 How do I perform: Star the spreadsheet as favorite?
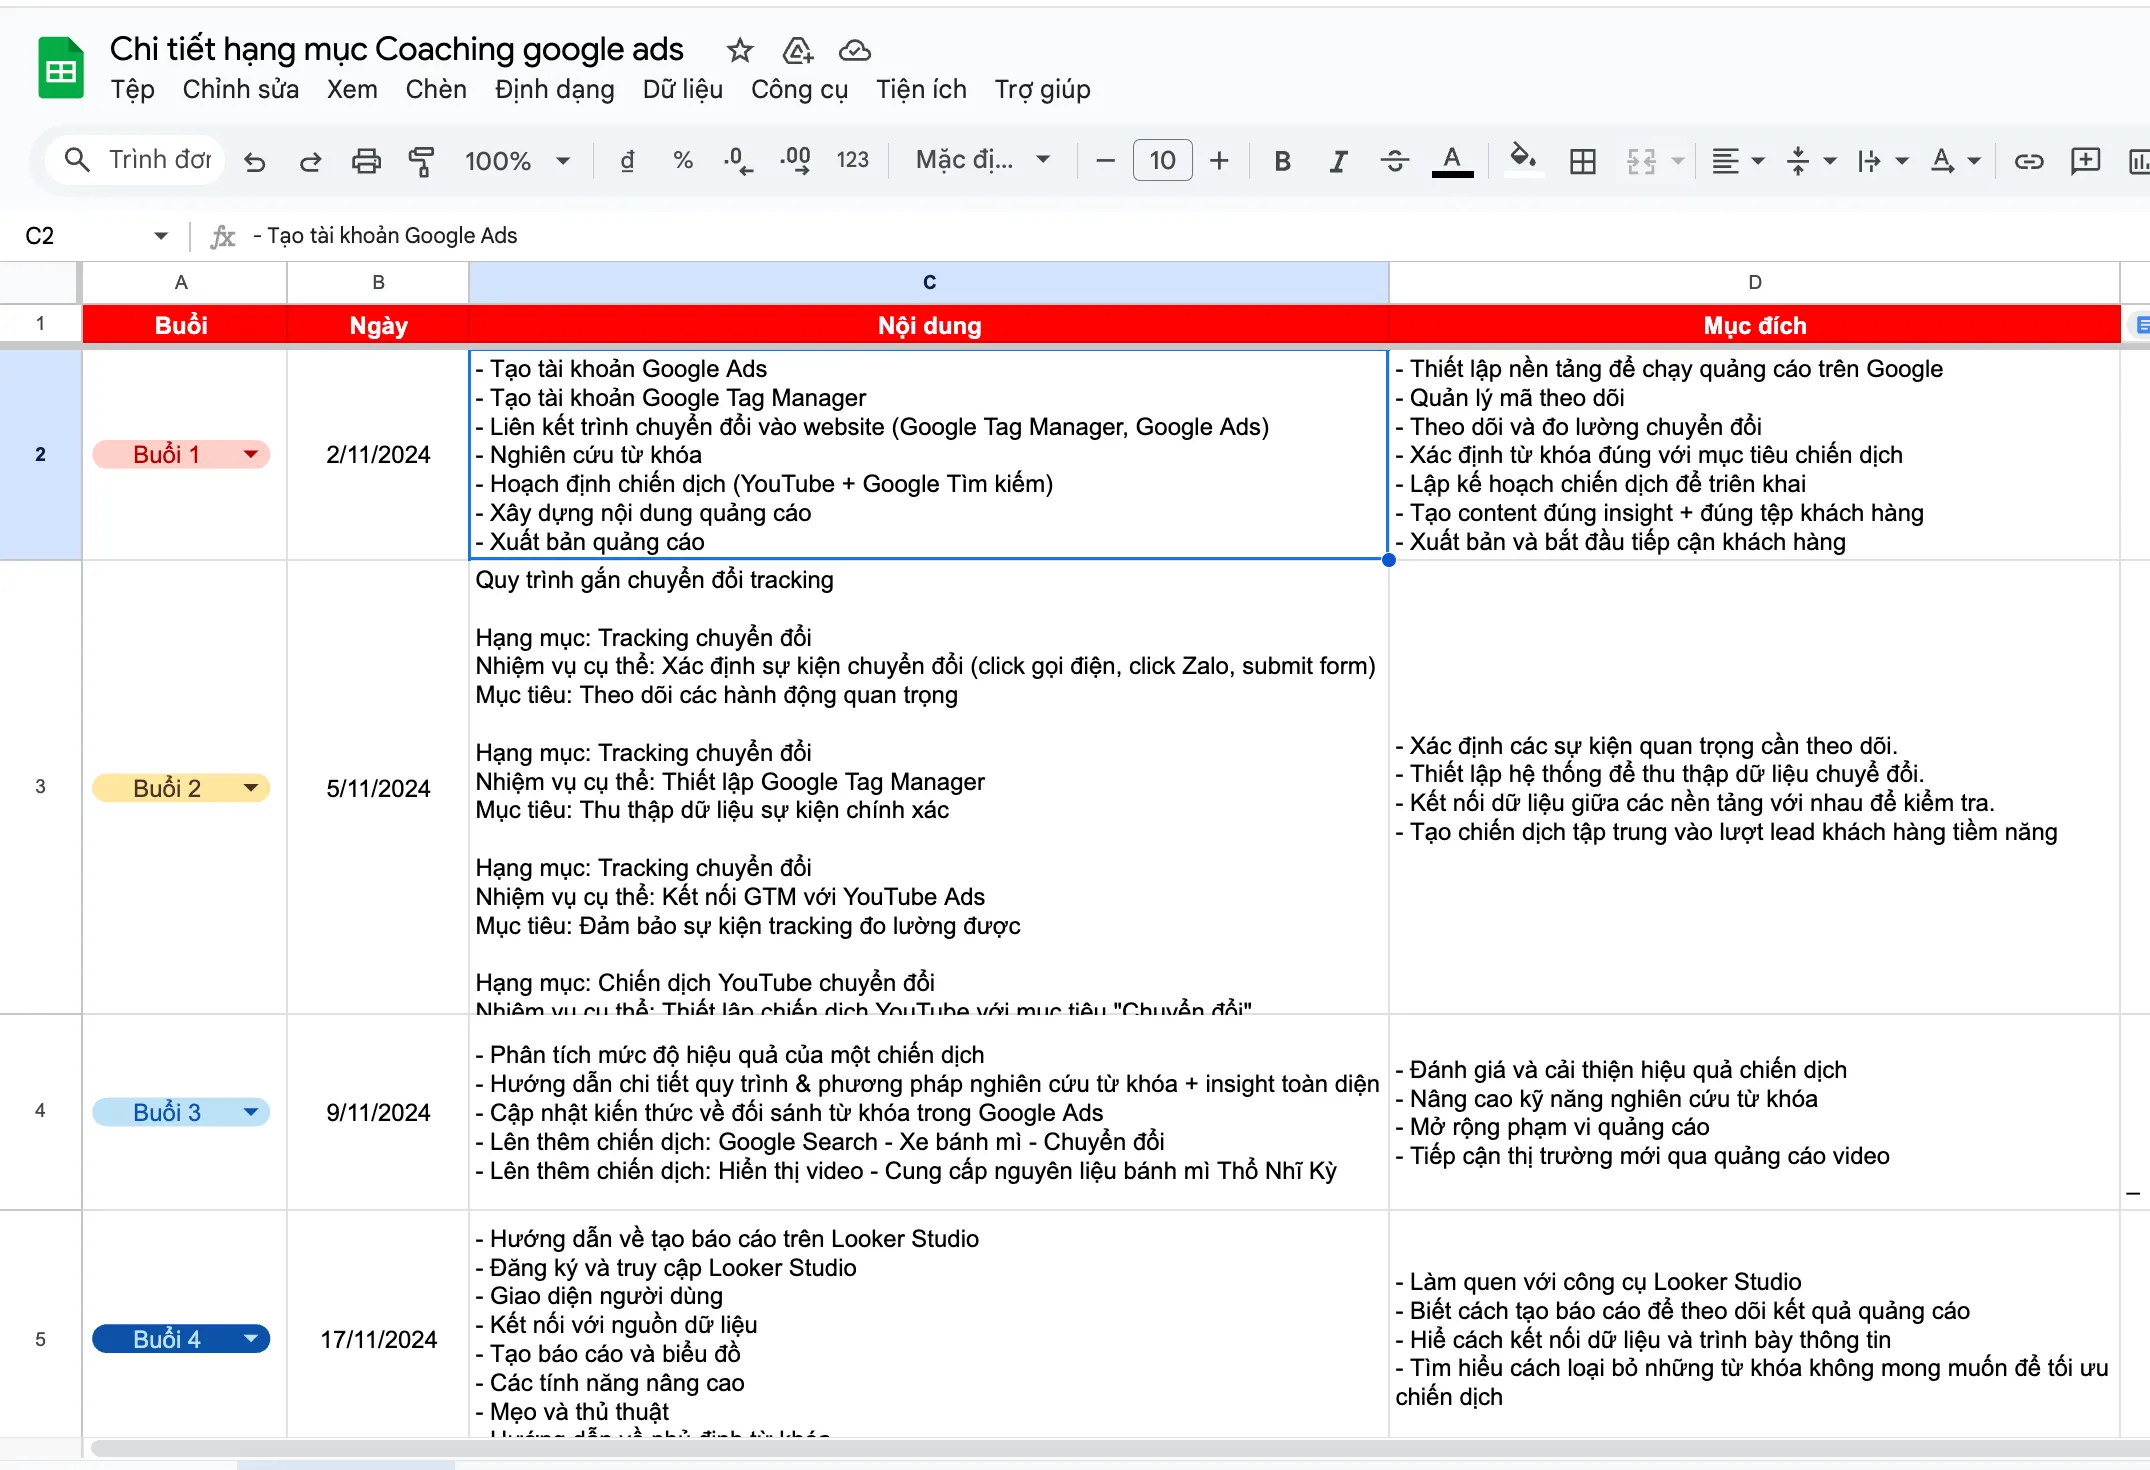(x=739, y=50)
